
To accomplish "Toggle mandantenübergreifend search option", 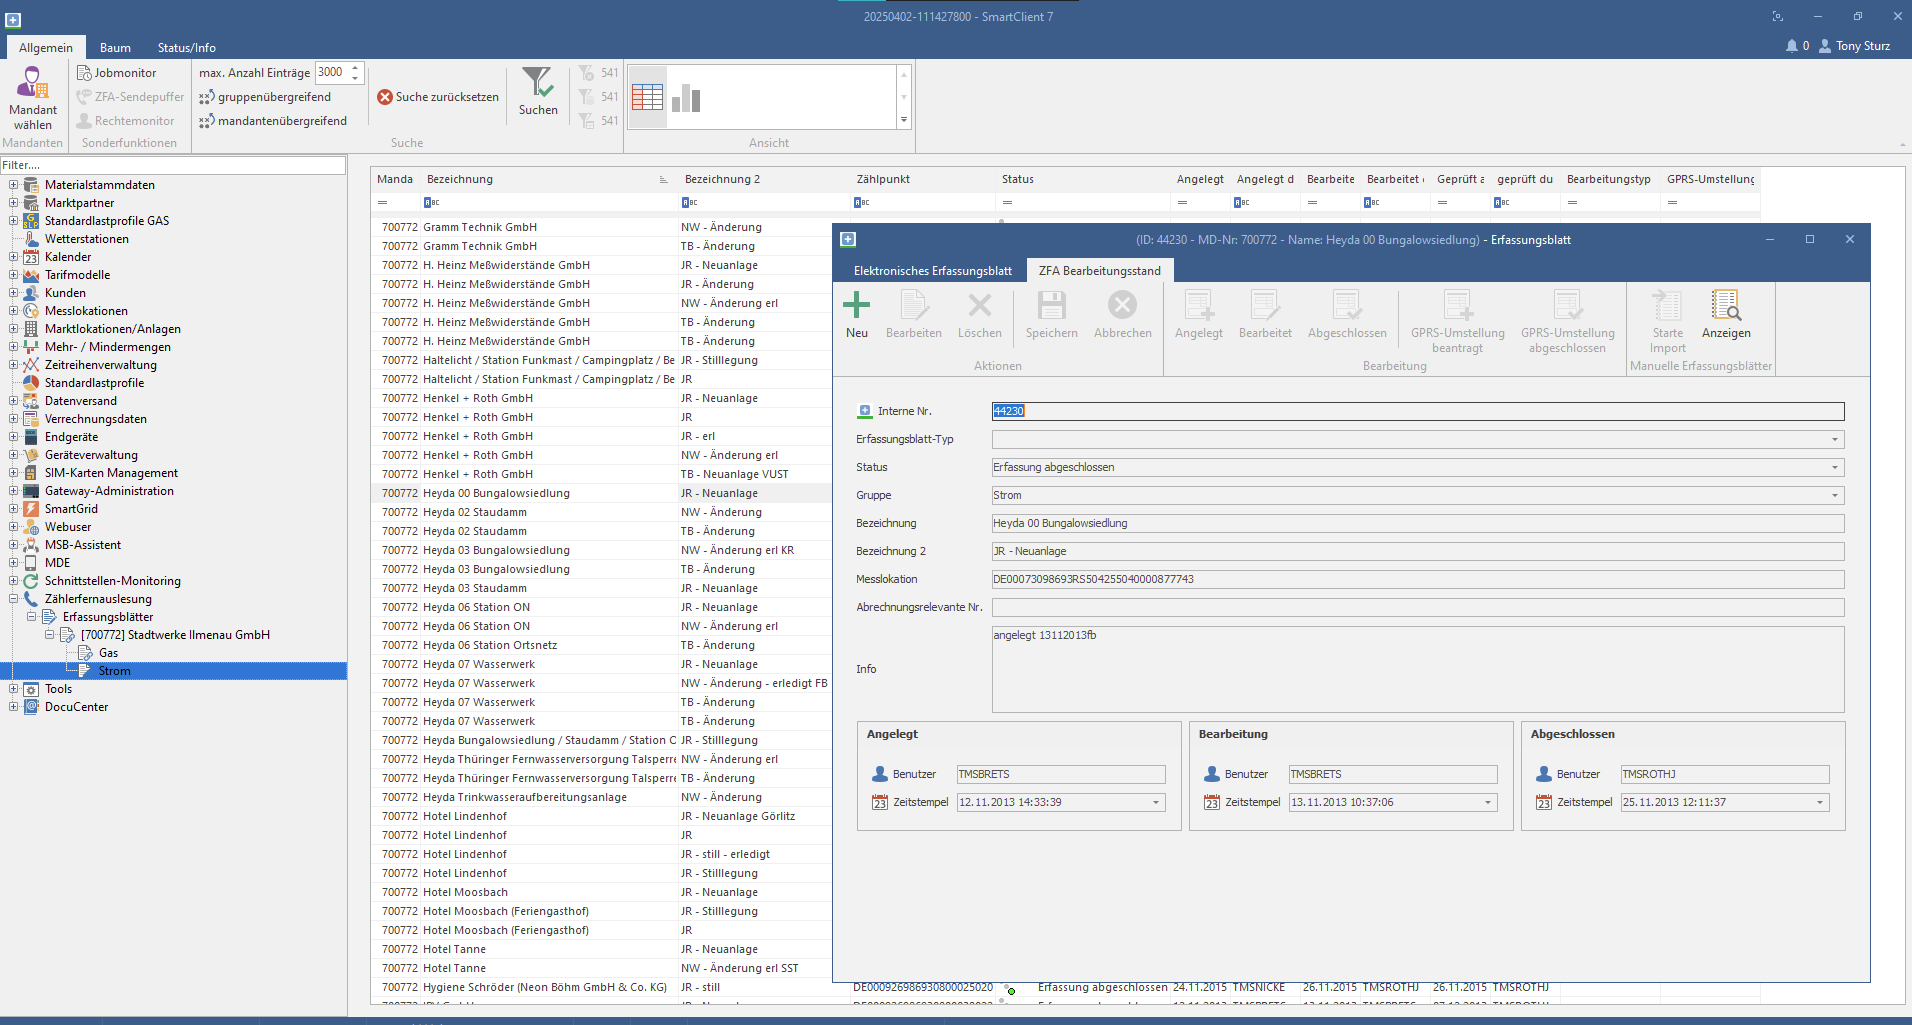I will coord(273,121).
